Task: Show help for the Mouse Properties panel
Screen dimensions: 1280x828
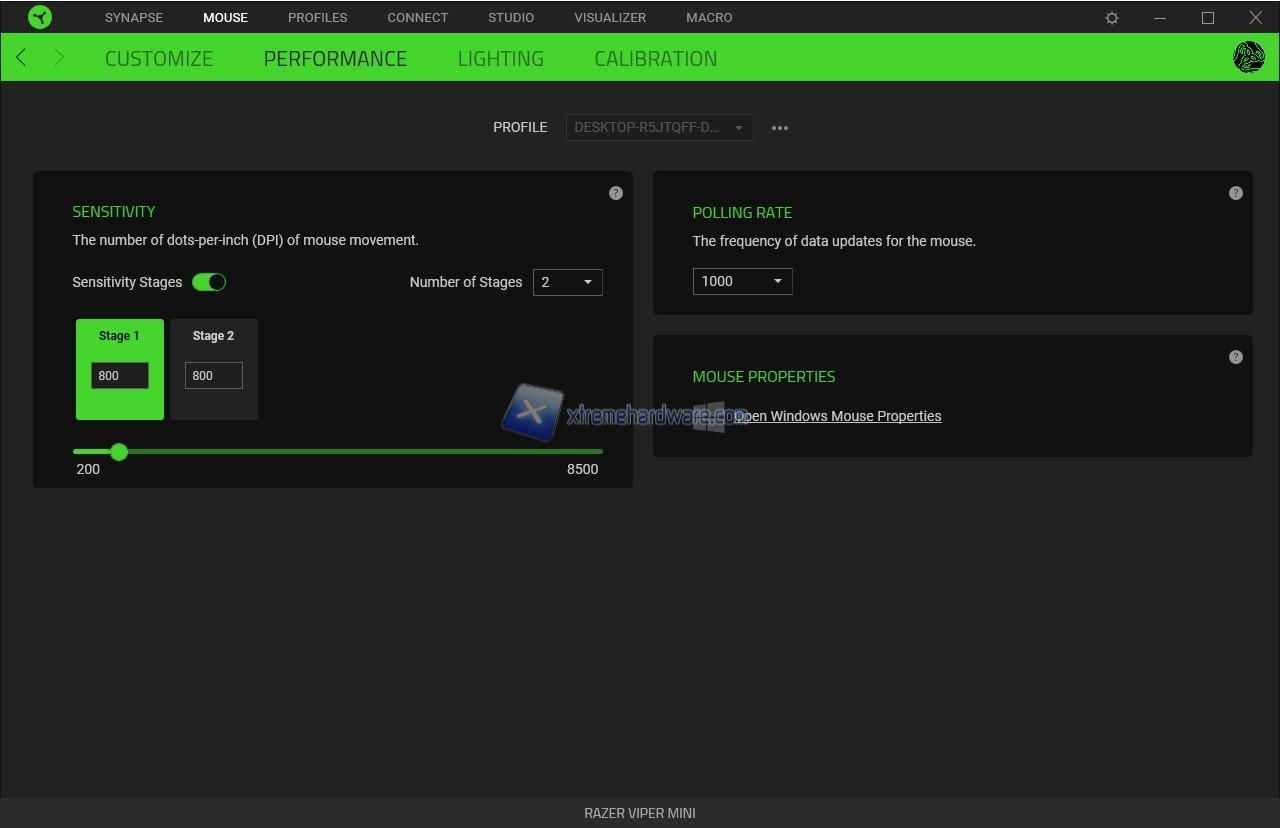Action: (x=1236, y=357)
